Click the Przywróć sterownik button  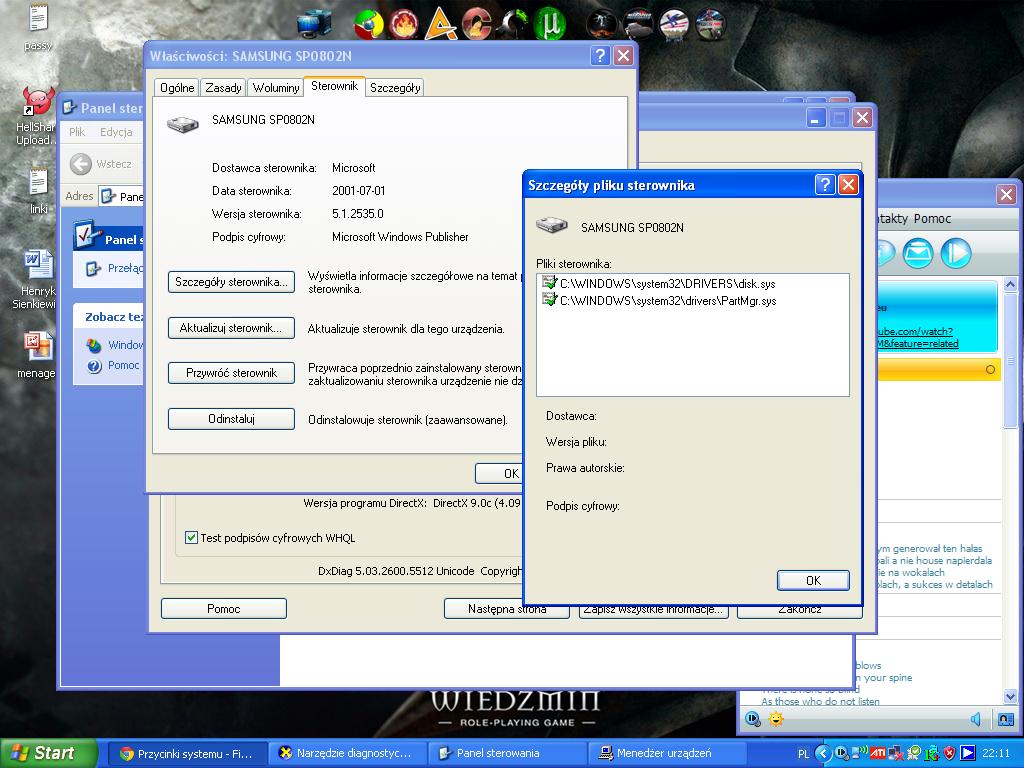tap(231, 373)
